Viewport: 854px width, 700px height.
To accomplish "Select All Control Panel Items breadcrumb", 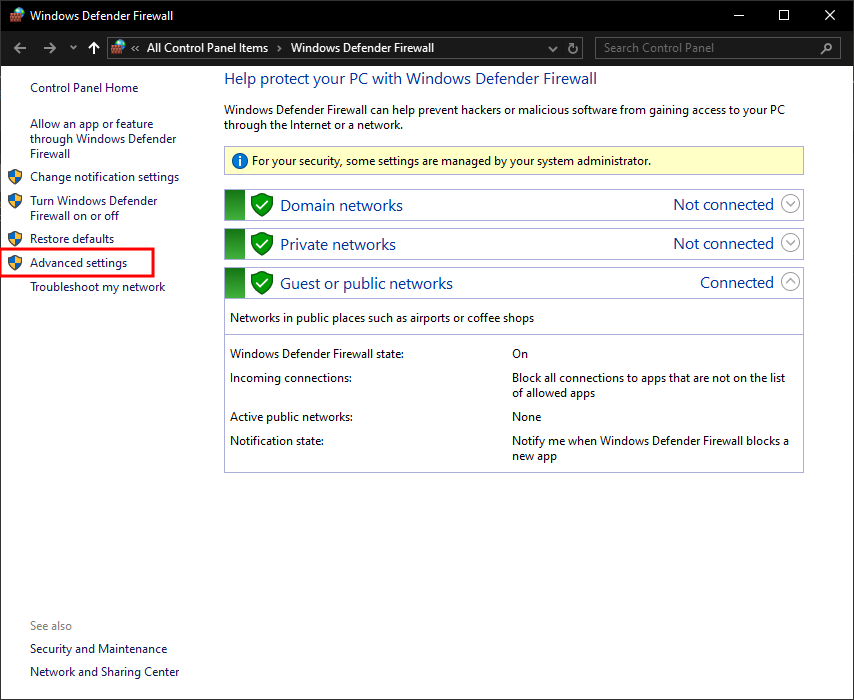I will [207, 48].
